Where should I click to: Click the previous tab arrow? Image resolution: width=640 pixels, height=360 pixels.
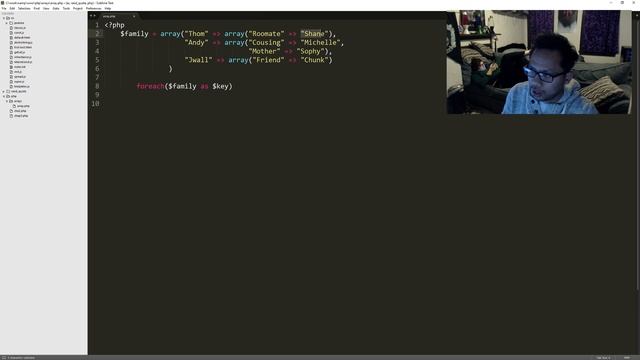pos(91,16)
